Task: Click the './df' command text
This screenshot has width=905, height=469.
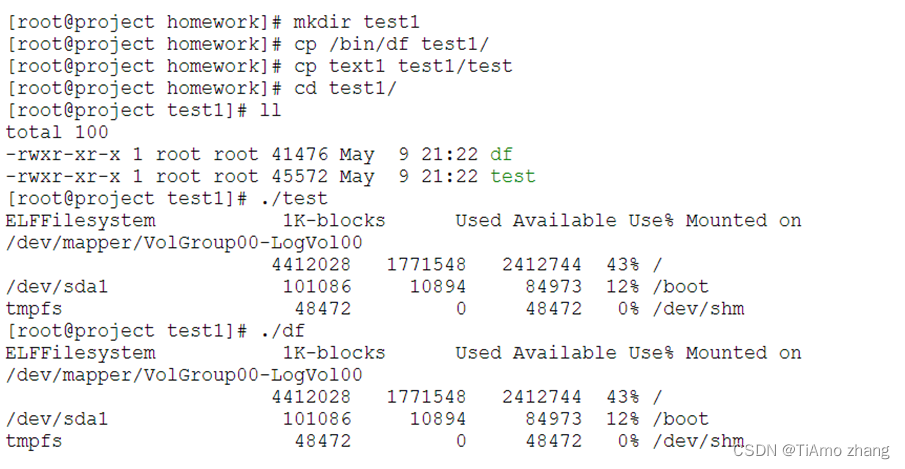Action: 282,331
